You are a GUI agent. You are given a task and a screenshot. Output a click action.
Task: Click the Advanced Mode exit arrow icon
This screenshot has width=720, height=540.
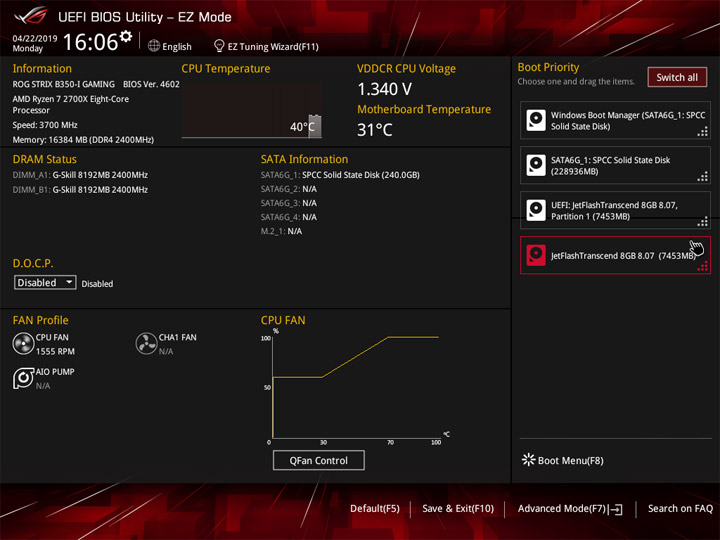click(616, 509)
